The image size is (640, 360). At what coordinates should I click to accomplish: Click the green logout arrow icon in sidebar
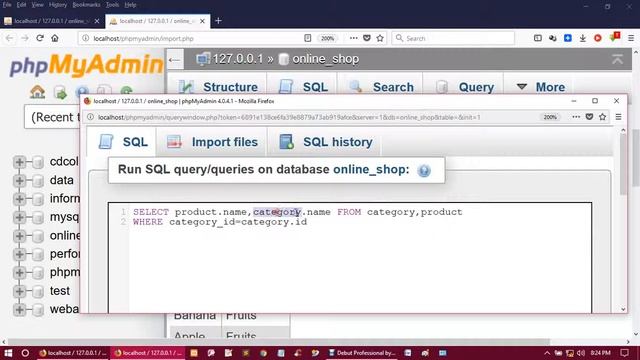click(x=60, y=93)
